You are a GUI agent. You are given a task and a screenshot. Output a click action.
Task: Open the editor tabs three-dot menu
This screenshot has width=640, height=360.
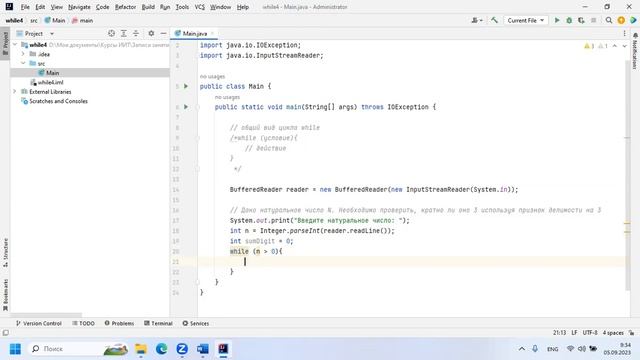tap(624, 33)
